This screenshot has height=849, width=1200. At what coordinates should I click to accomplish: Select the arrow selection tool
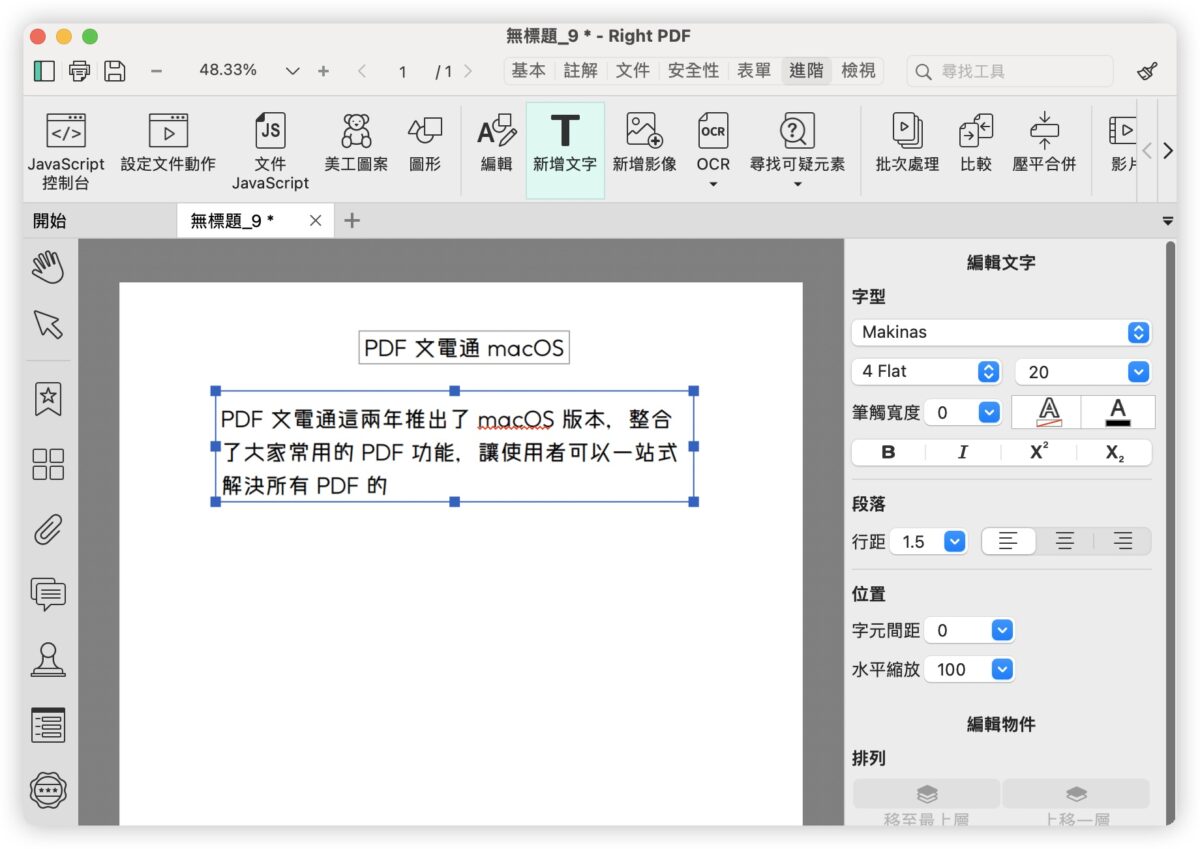[48, 324]
